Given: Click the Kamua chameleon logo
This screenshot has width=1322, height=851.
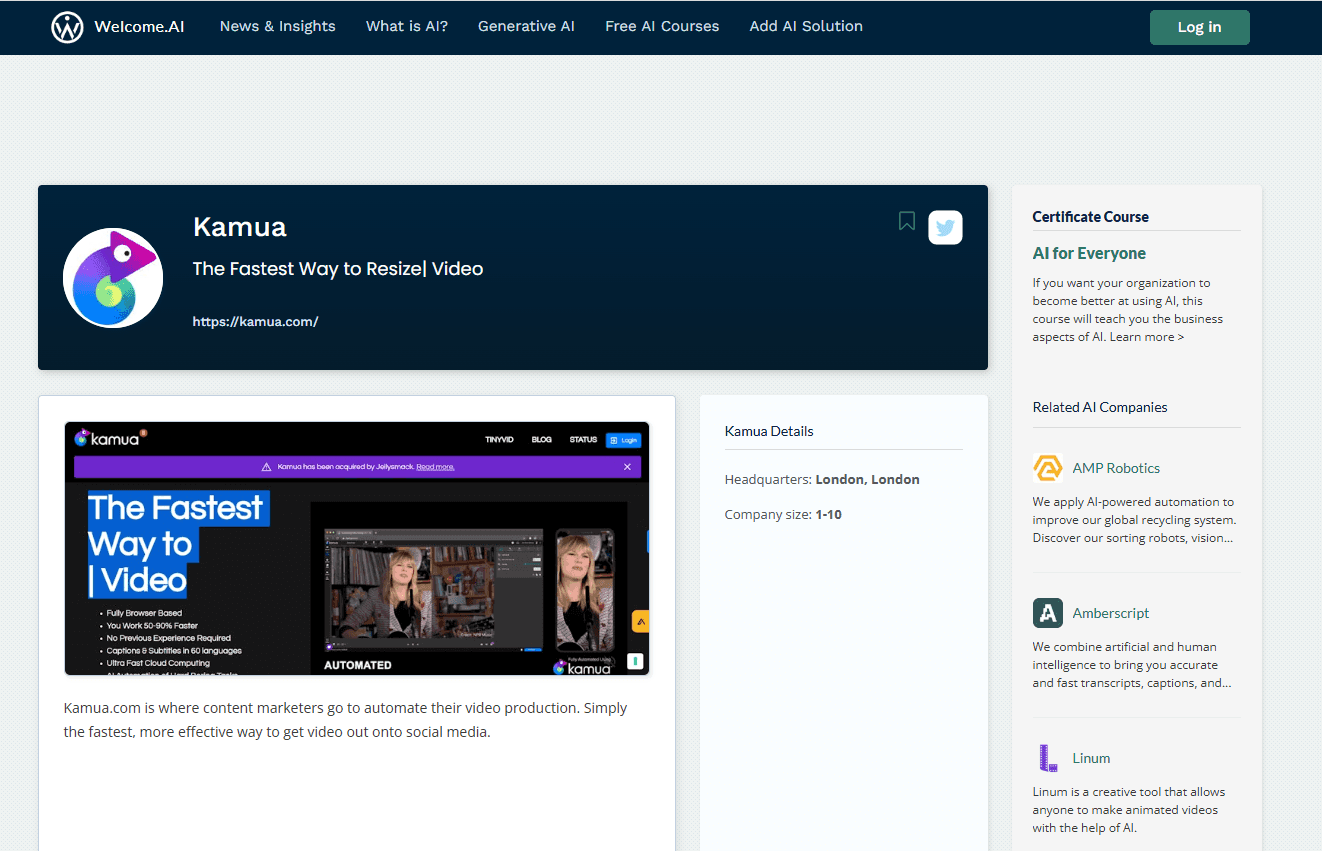Looking at the screenshot, I should pyautogui.click(x=113, y=277).
